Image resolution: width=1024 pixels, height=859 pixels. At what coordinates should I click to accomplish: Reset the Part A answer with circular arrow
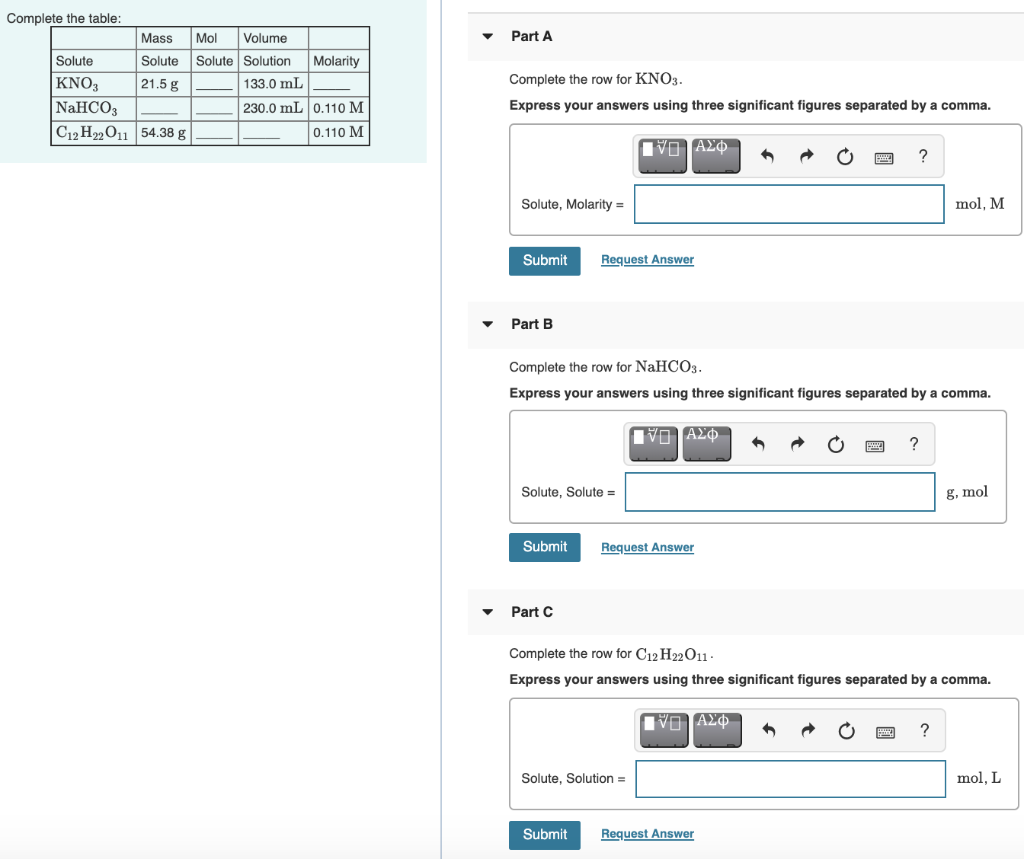coord(844,157)
